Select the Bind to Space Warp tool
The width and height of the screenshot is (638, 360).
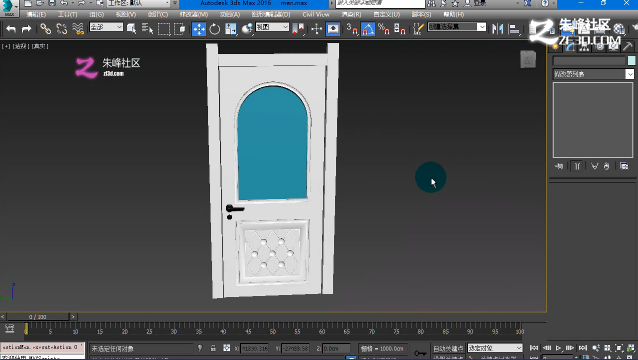[x=78, y=29]
